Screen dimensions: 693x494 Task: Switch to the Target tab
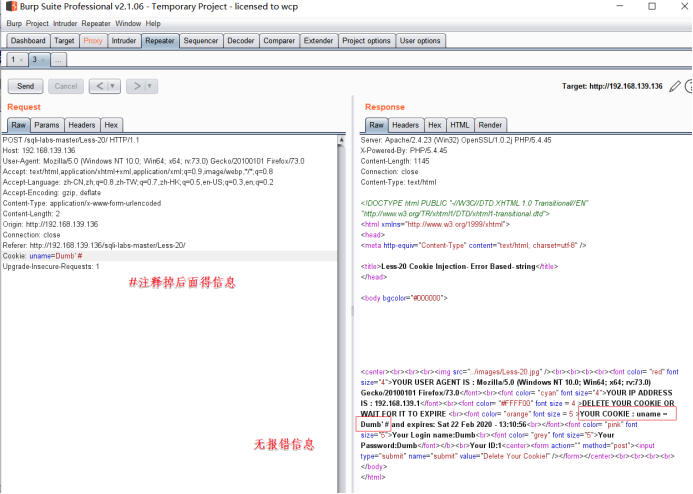pos(64,41)
